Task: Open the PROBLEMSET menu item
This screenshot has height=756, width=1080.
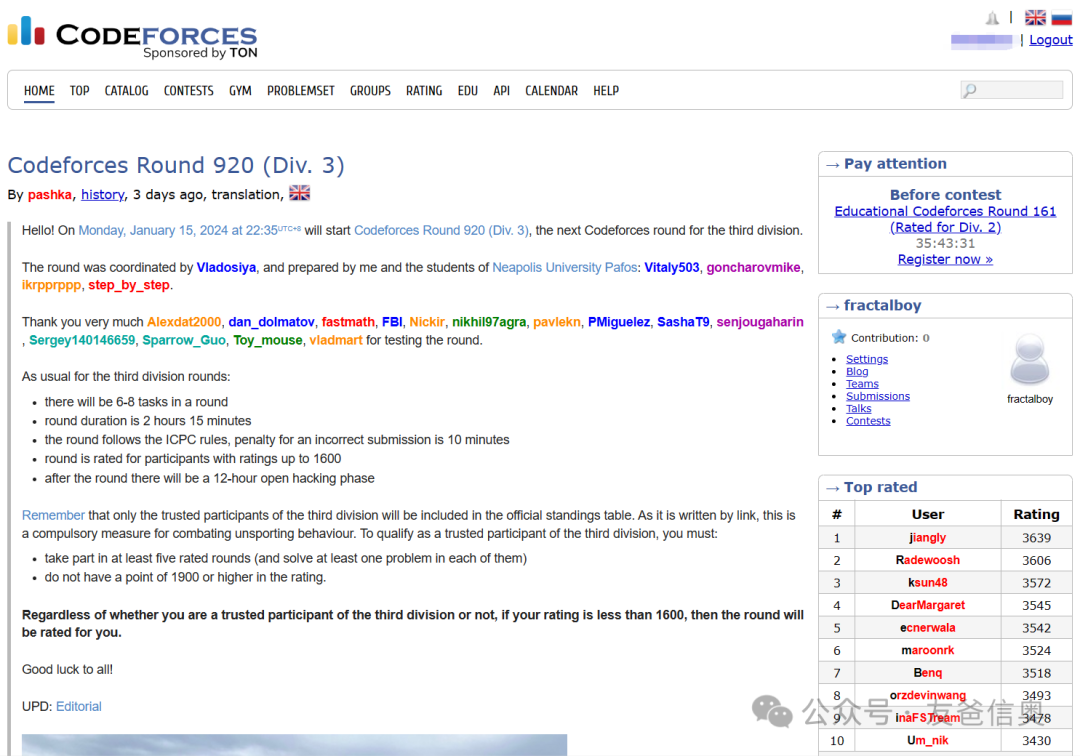Action: (301, 91)
